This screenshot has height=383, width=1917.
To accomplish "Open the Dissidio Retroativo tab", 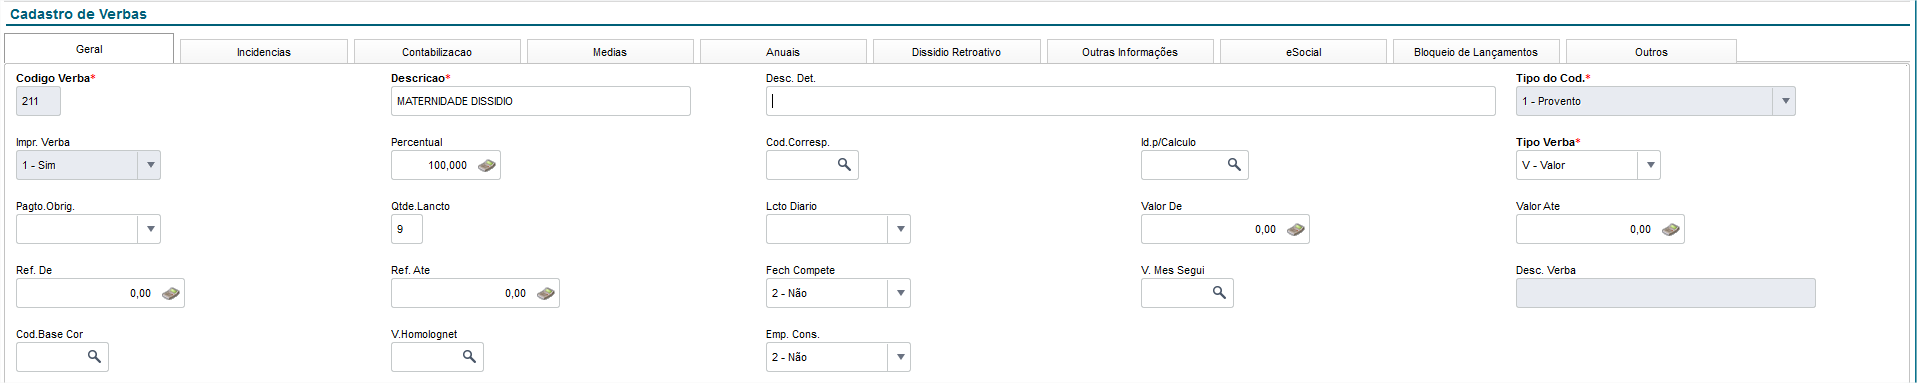I will [956, 52].
